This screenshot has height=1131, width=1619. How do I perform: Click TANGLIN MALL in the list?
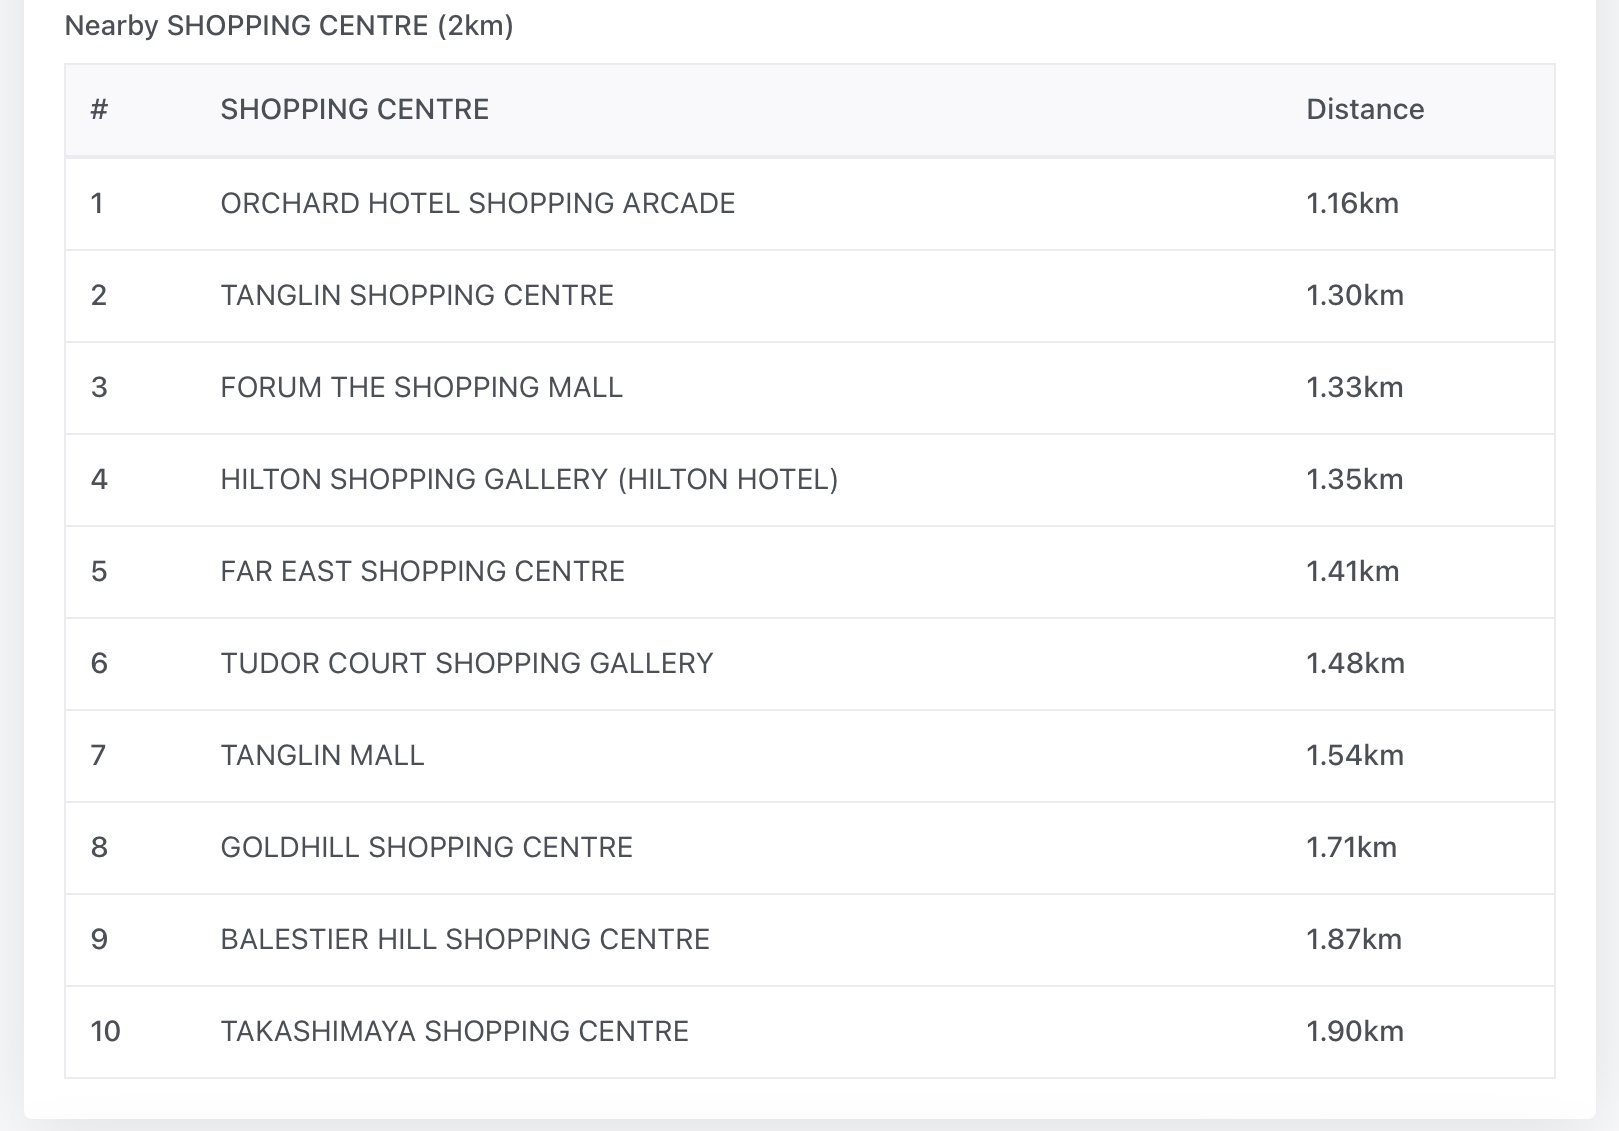[322, 755]
